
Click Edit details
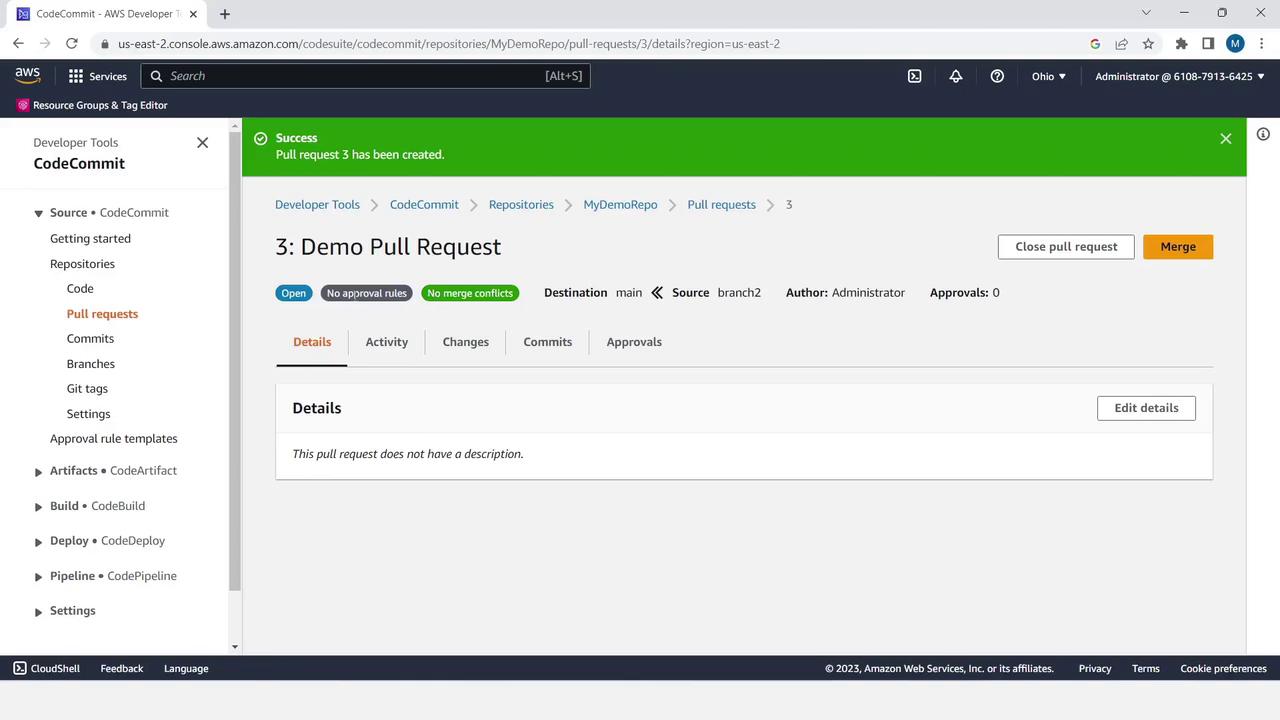[x=1146, y=408]
